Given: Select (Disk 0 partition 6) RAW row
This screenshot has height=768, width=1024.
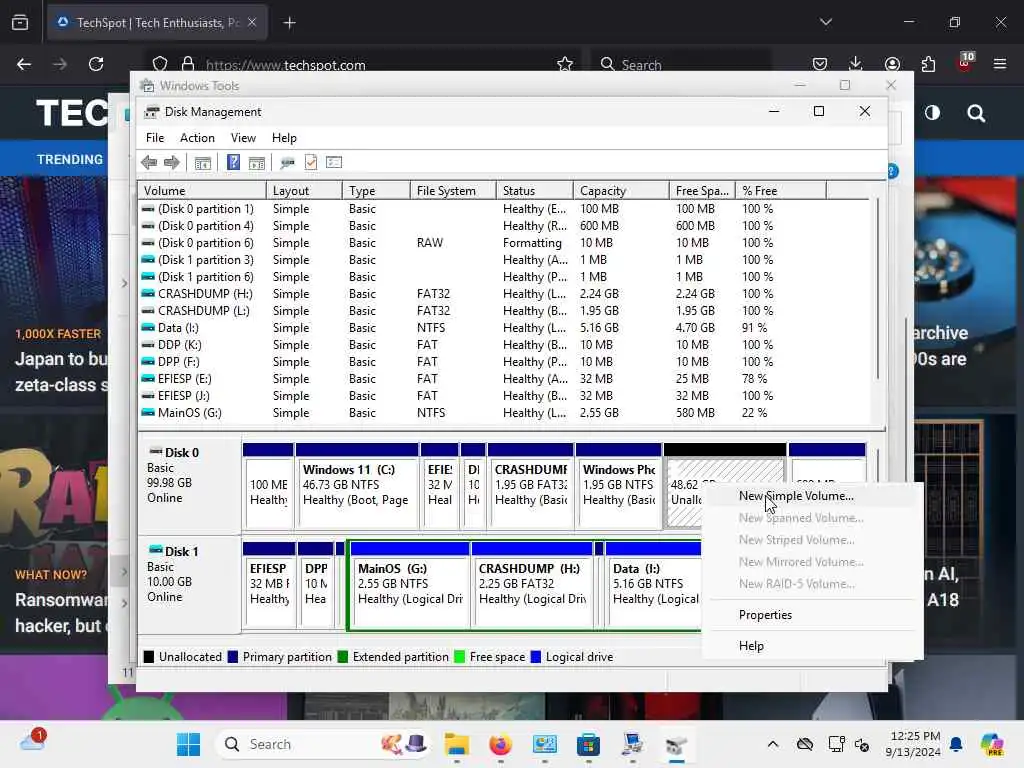Looking at the screenshot, I should pos(504,243).
